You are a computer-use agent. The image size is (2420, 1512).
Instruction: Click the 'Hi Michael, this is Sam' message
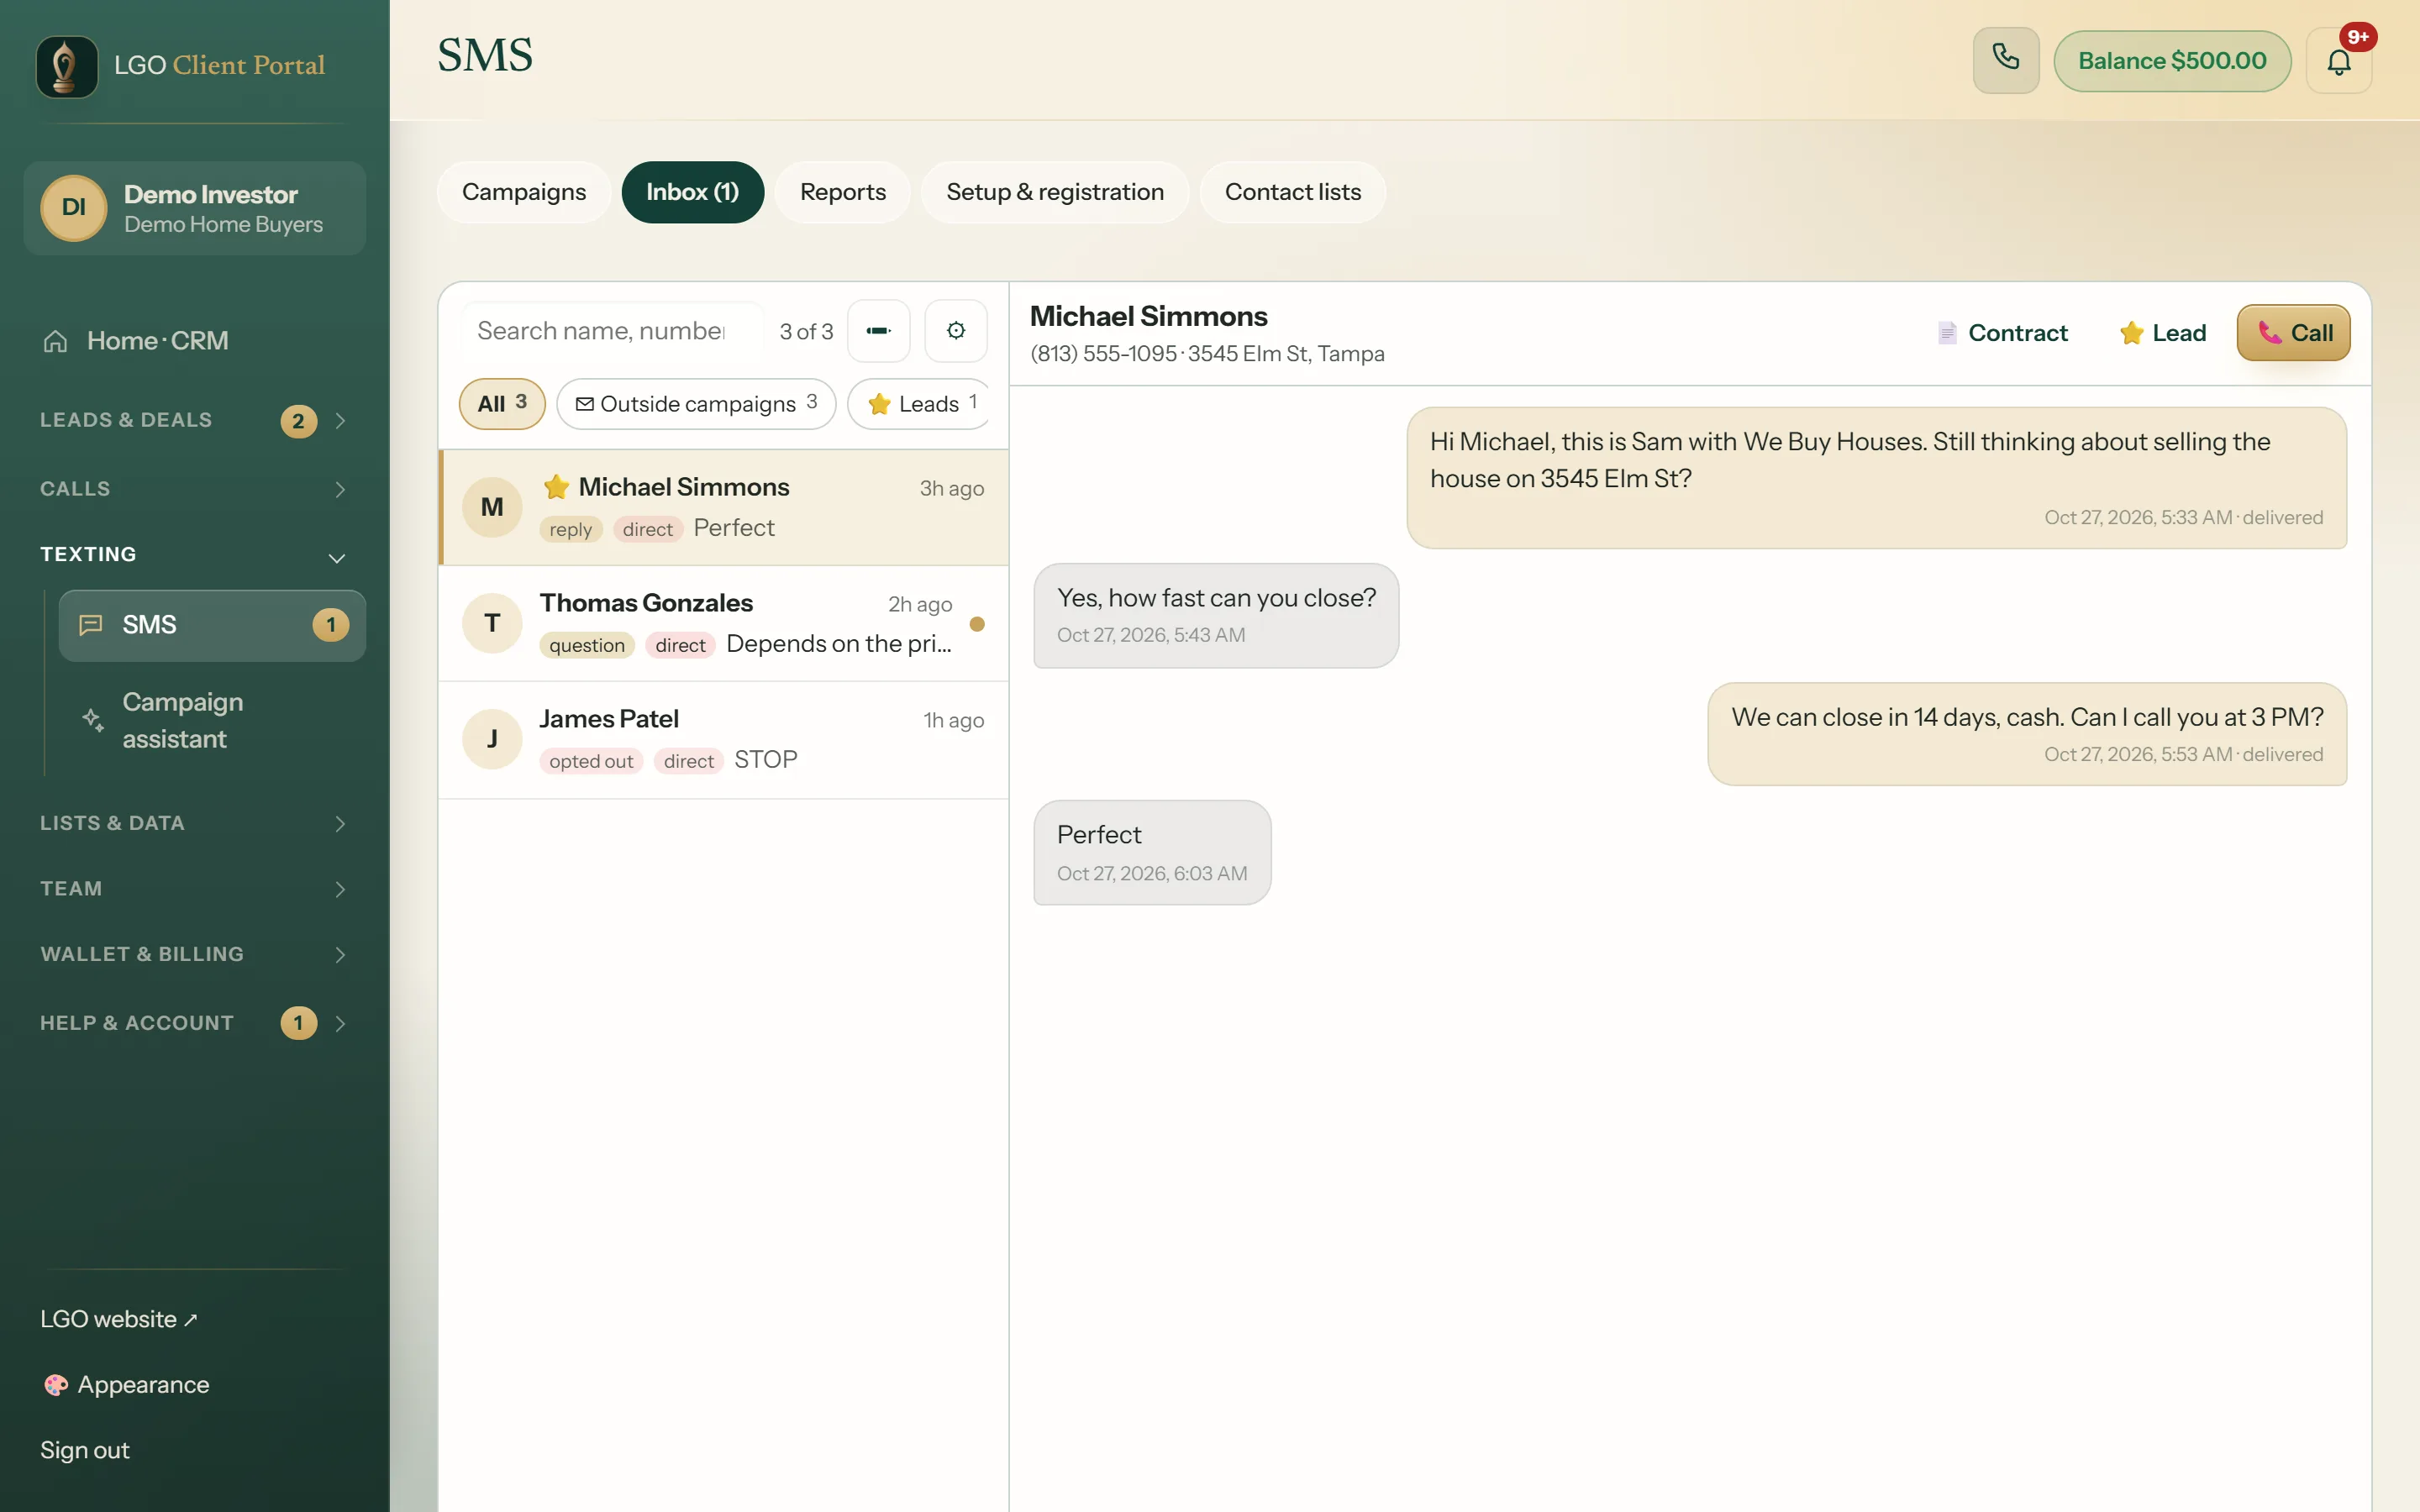[1876, 477]
